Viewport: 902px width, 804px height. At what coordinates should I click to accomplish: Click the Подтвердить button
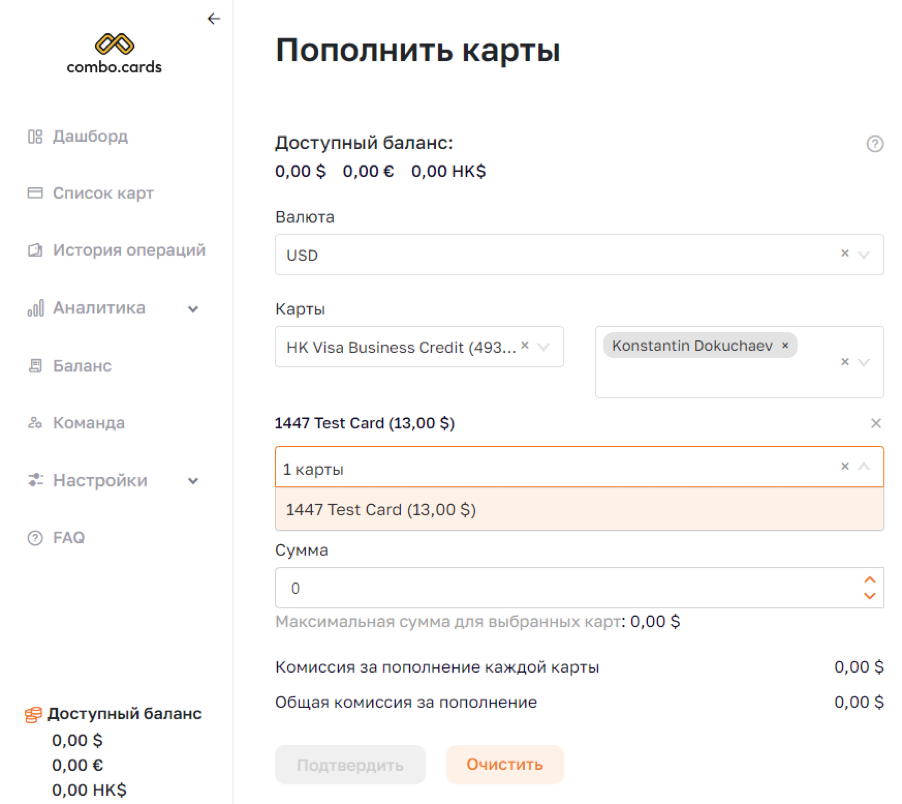350,765
